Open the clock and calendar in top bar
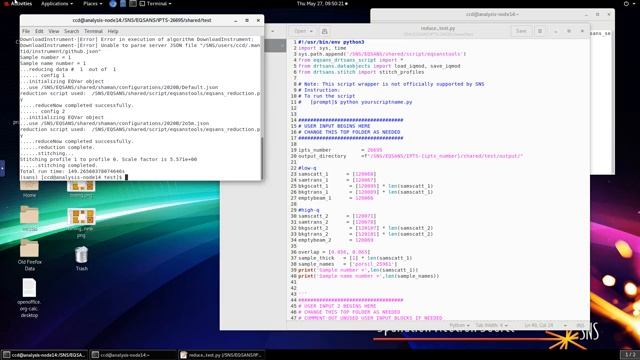 click(x=322, y=4)
